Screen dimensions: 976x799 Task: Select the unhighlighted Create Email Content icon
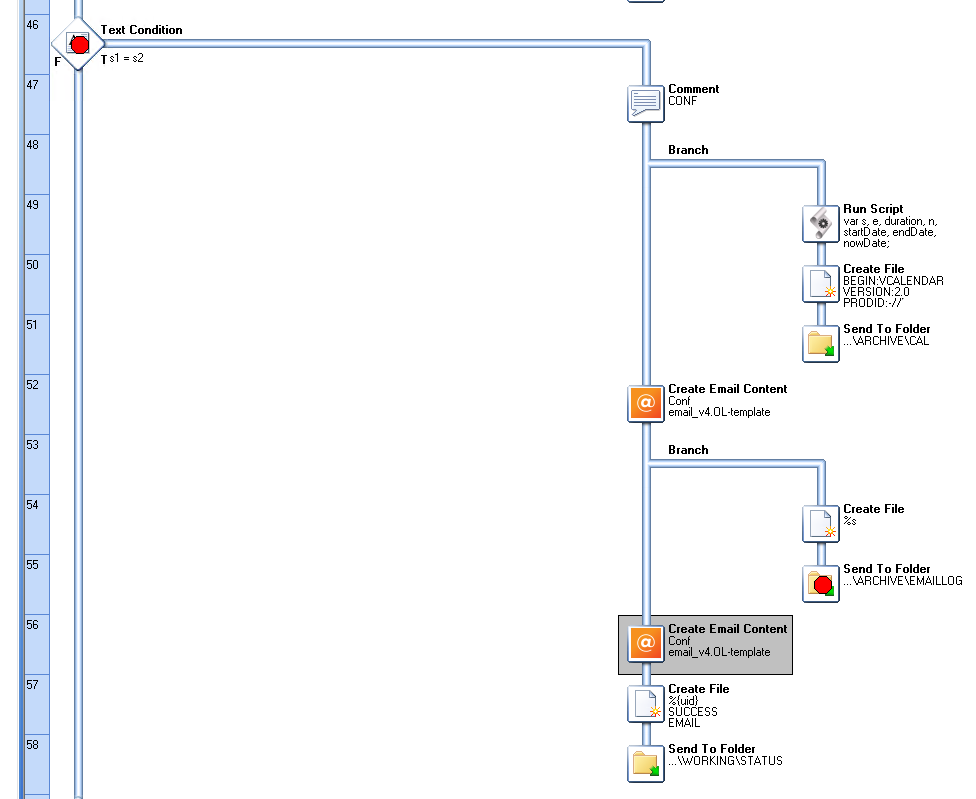[x=645, y=403]
